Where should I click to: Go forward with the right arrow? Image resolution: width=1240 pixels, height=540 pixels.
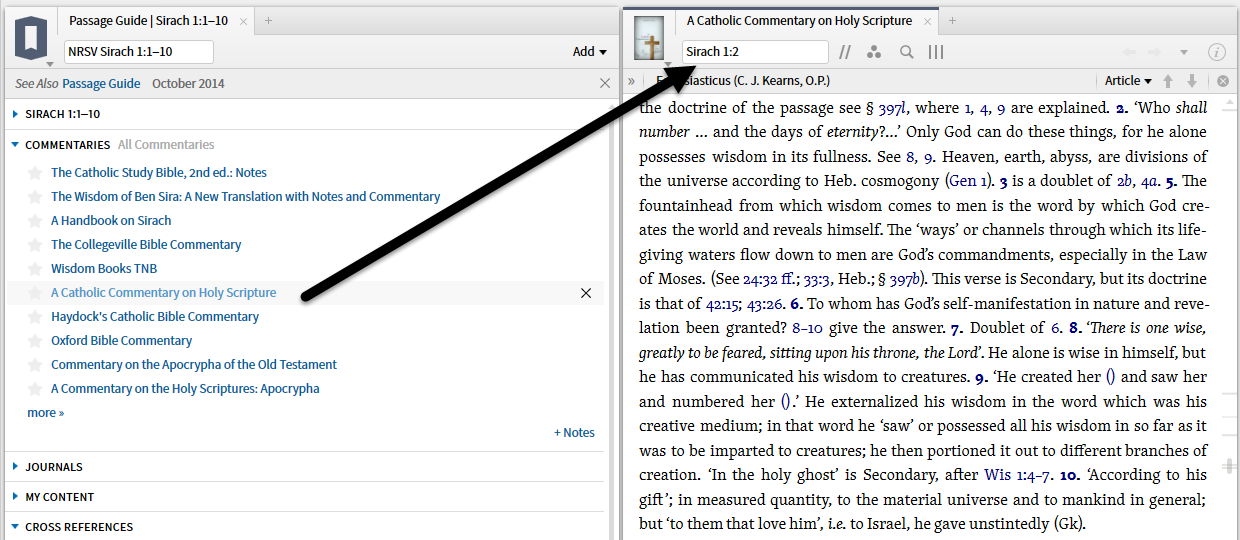click(1155, 52)
